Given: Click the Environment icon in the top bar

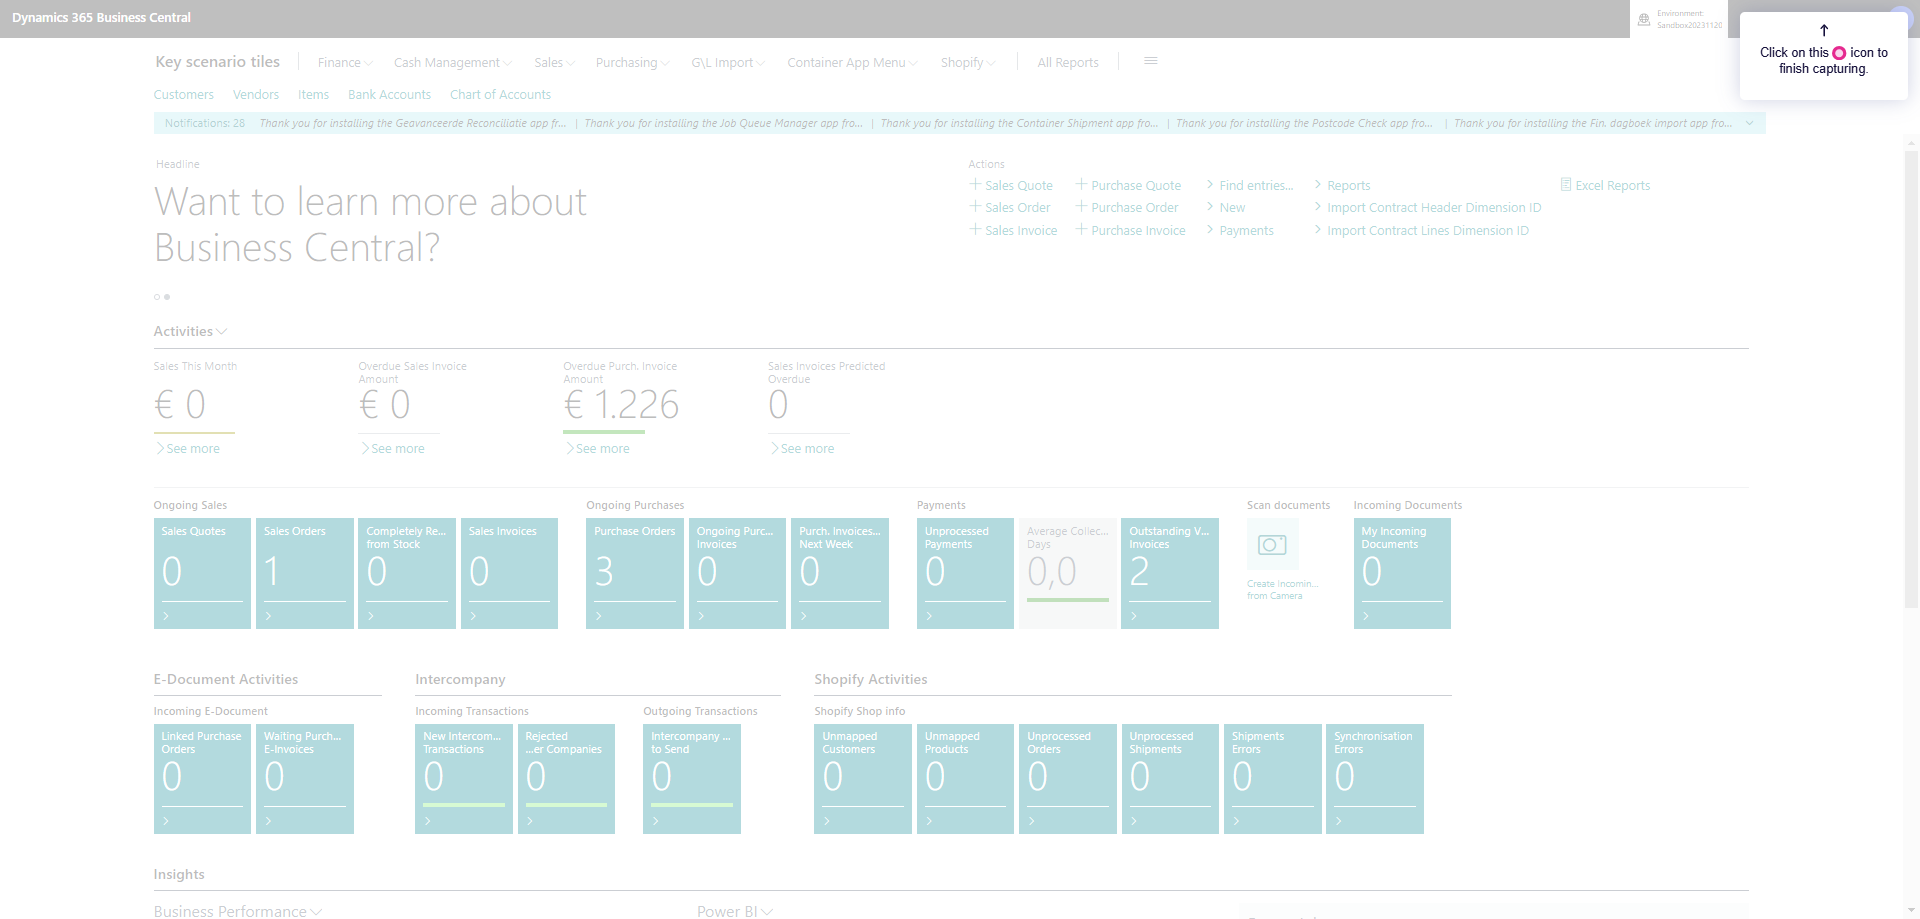Looking at the screenshot, I should tap(1644, 19).
